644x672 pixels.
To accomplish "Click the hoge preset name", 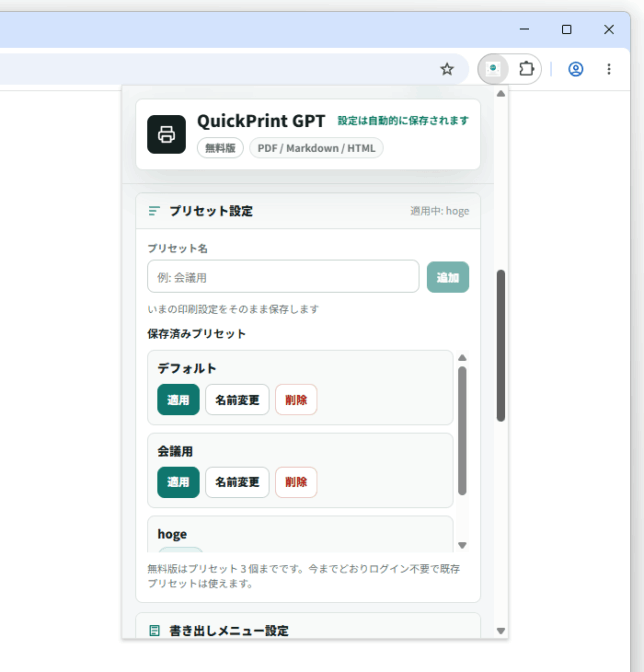I will (x=172, y=534).
